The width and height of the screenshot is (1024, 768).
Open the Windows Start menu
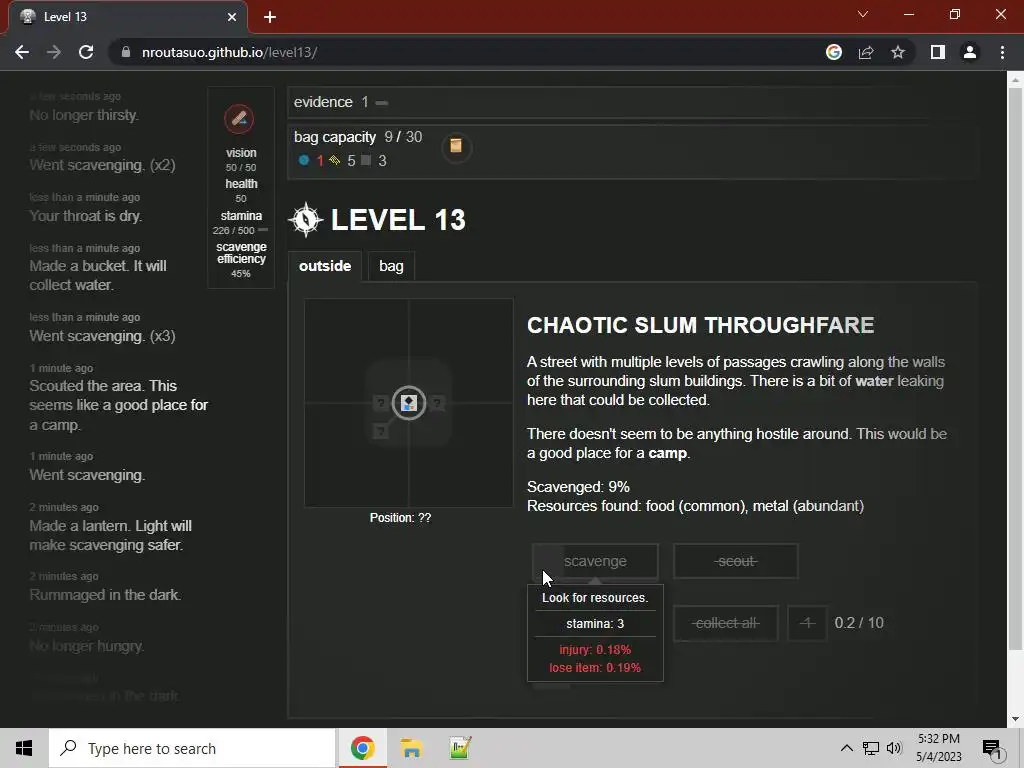tap(24, 748)
